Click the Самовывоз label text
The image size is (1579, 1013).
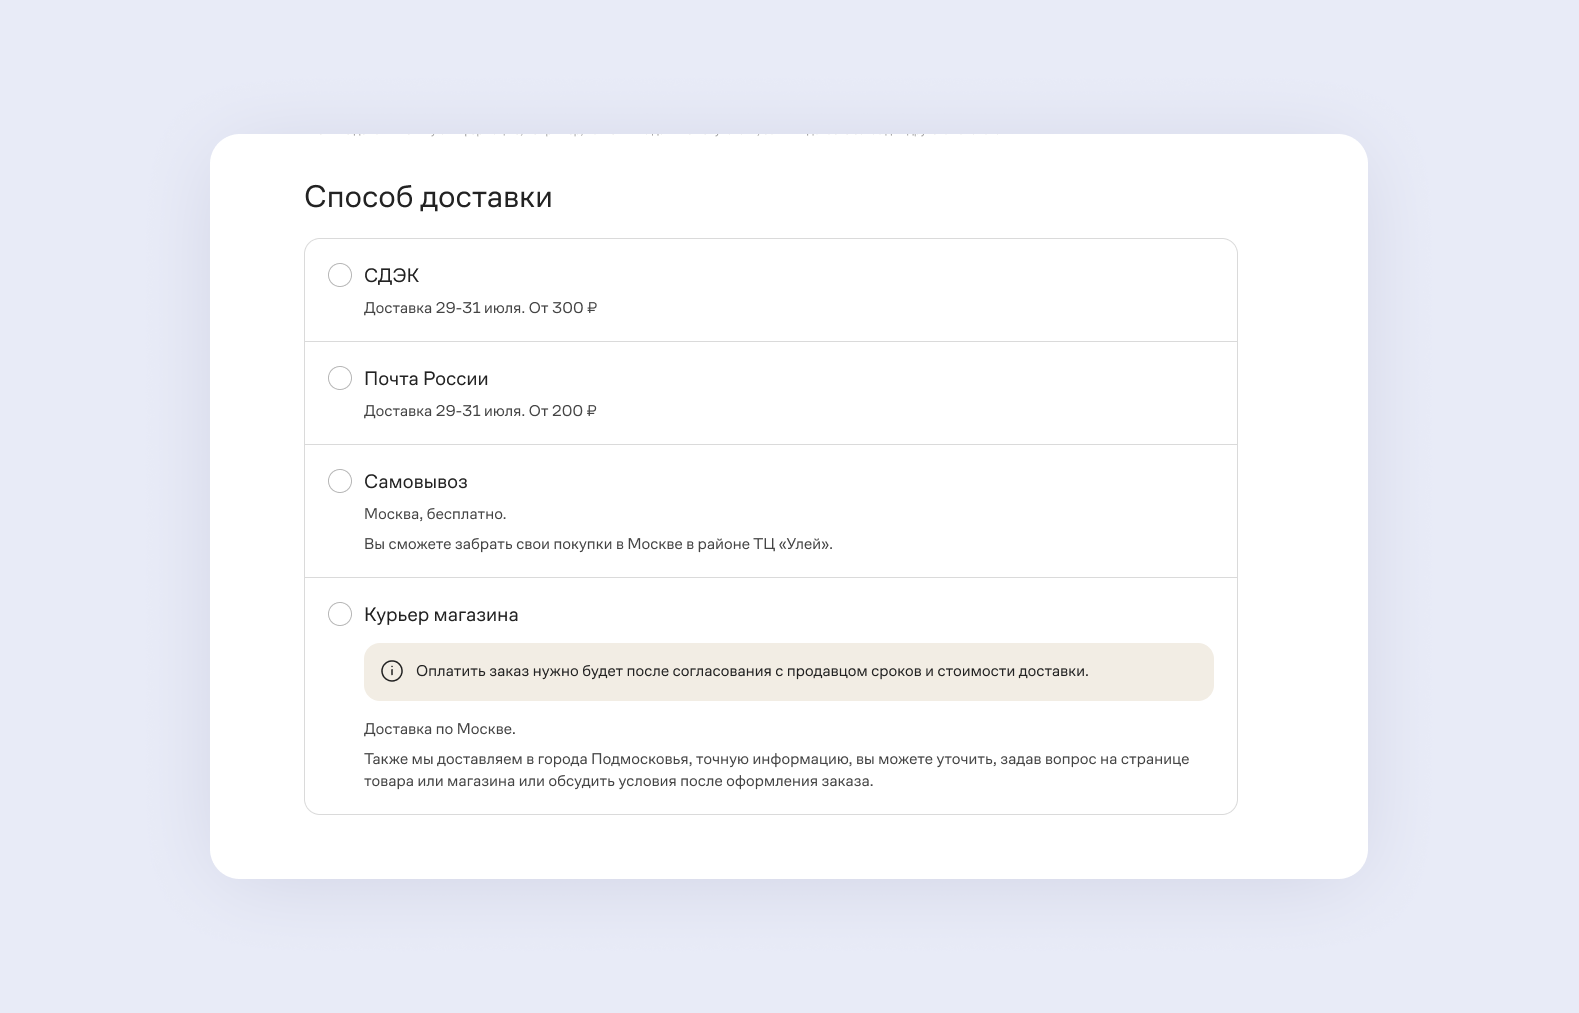coord(415,481)
